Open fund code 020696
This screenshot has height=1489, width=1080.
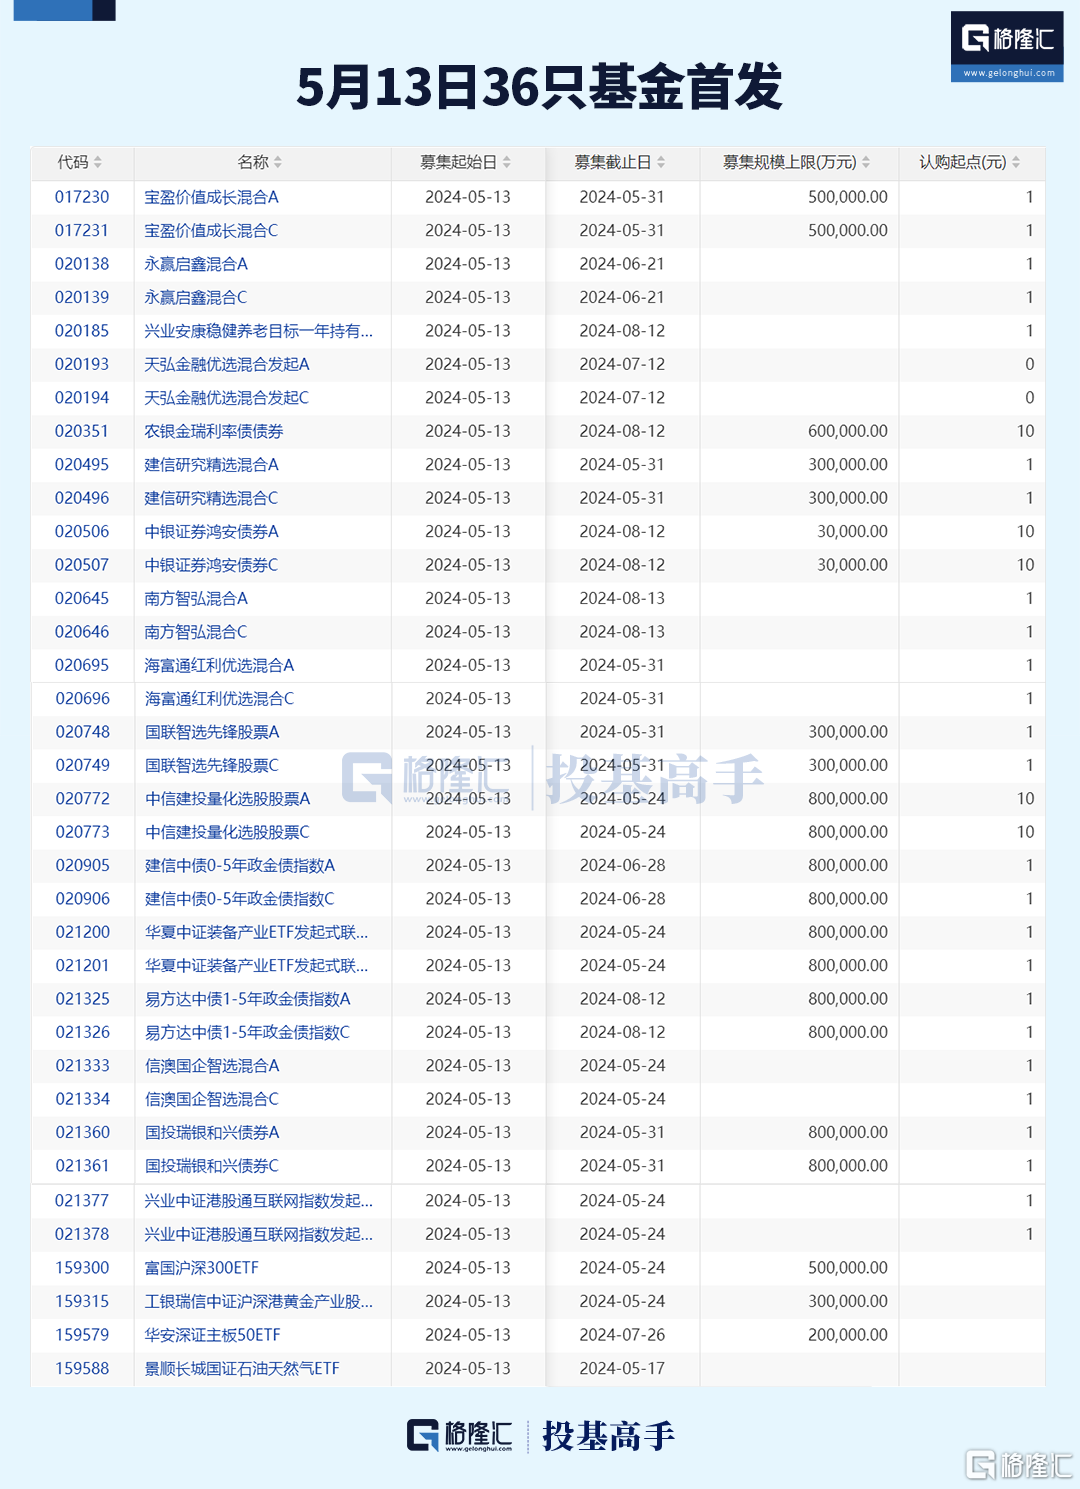pos(83,698)
